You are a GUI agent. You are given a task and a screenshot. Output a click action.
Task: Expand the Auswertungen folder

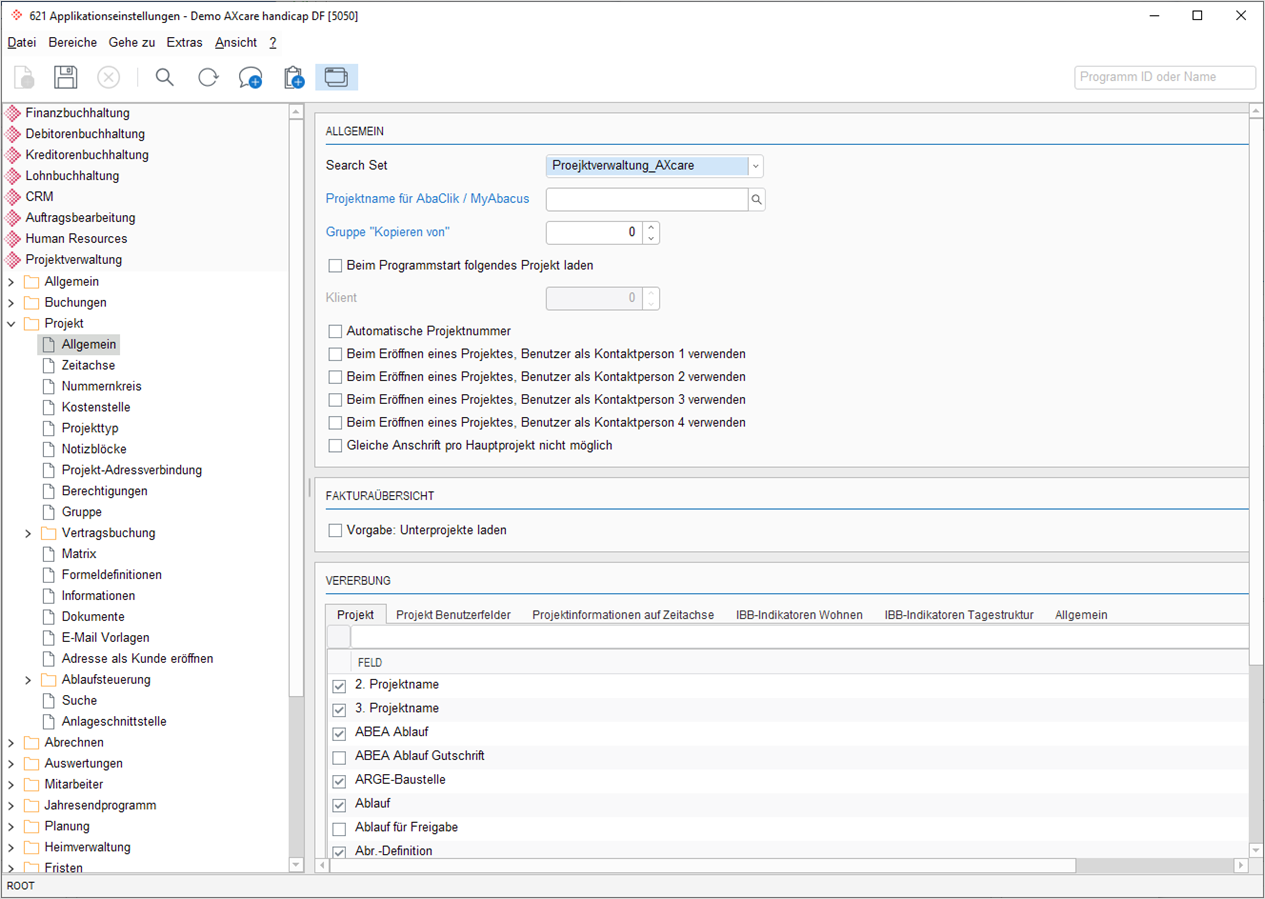11,764
